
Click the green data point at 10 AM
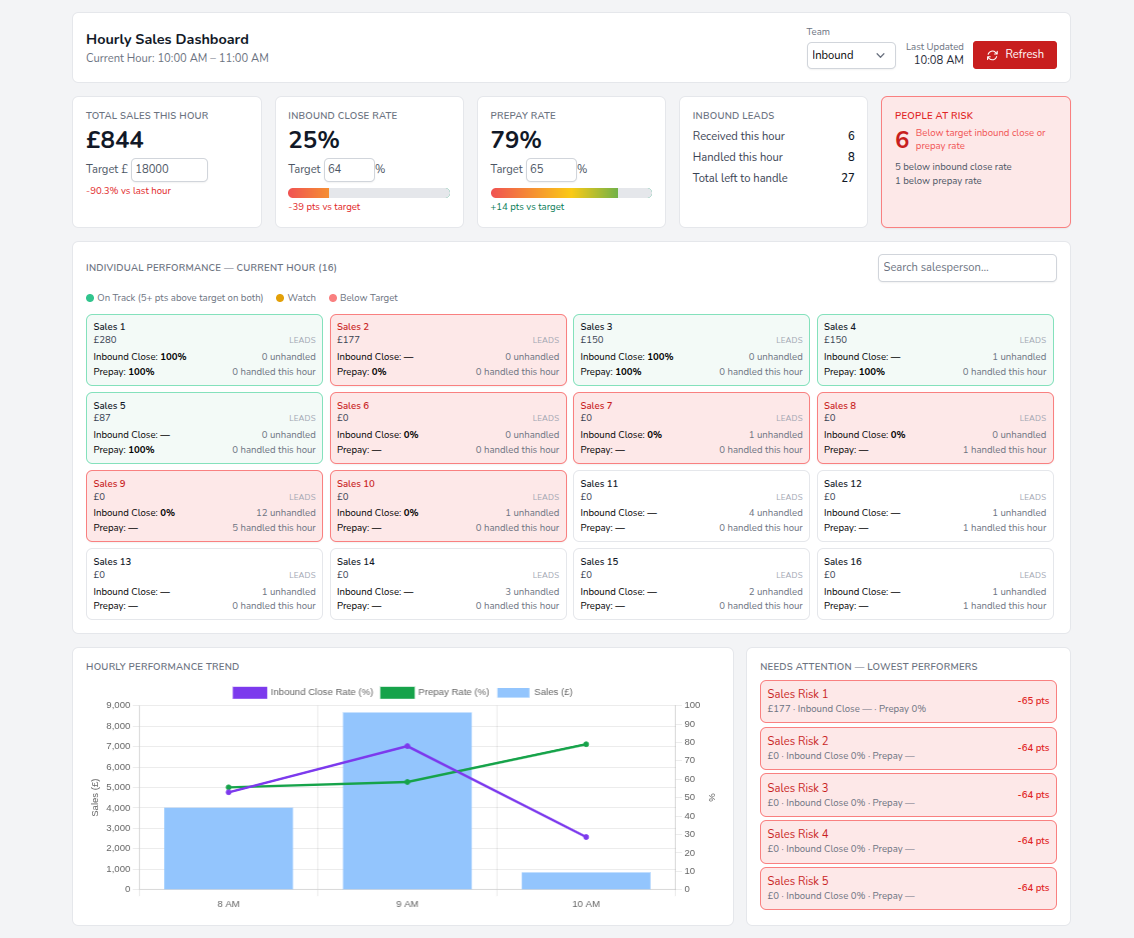point(586,744)
